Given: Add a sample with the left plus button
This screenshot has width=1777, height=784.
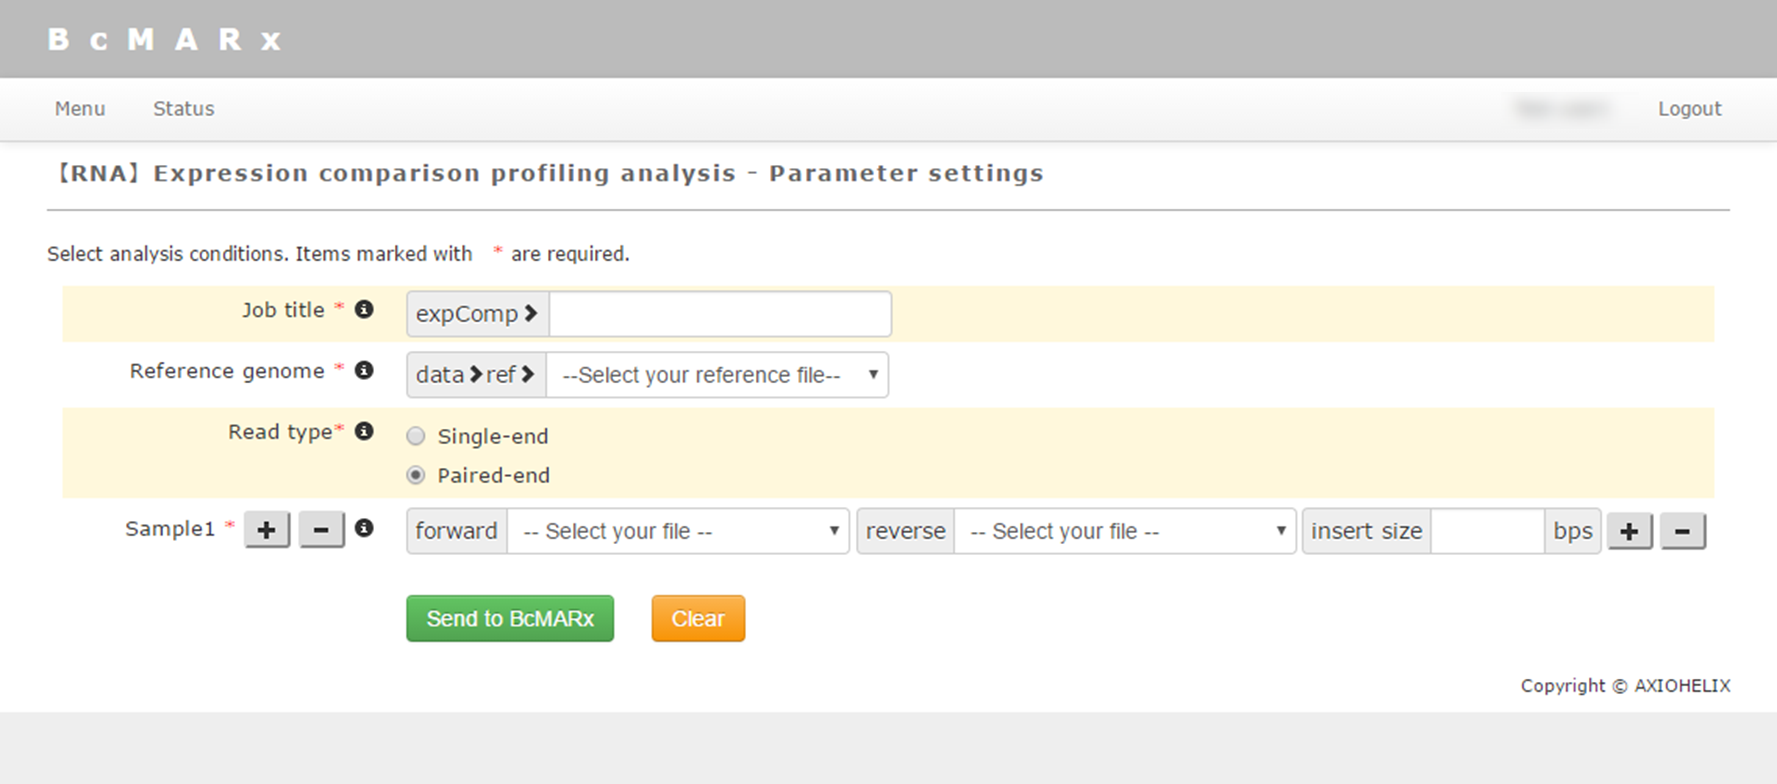Looking at the screenshot, I should 267,530.
